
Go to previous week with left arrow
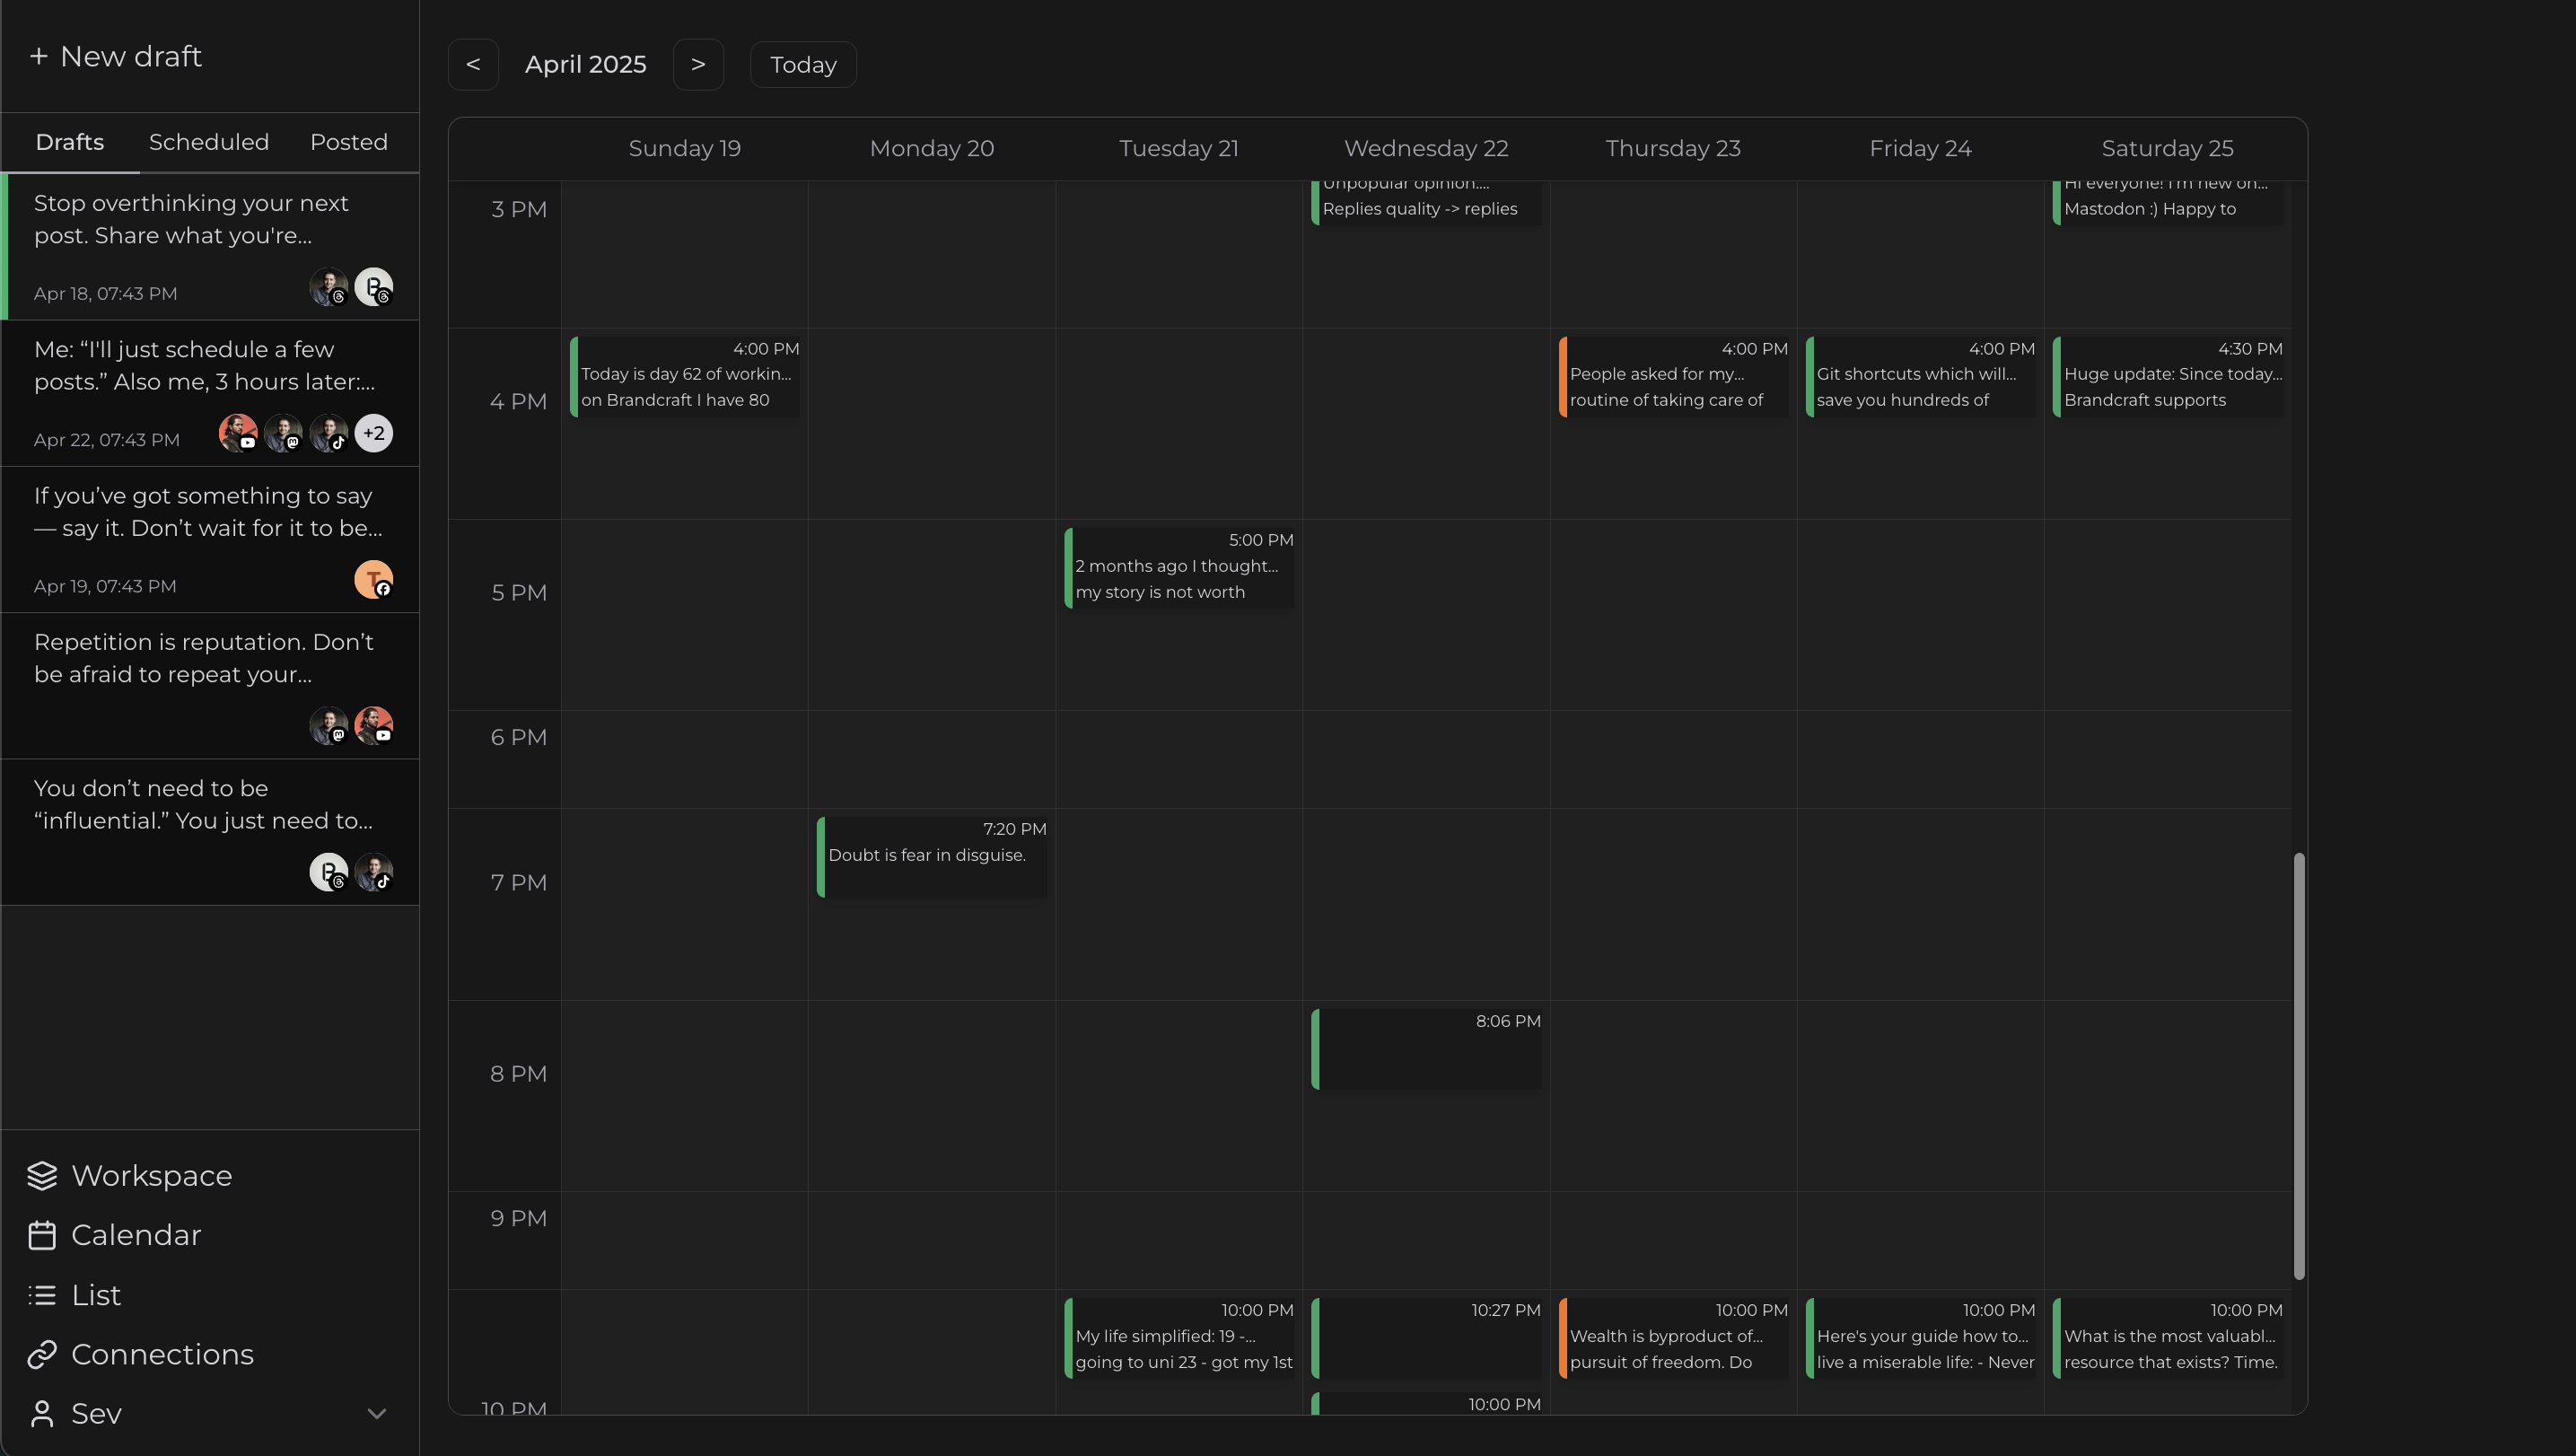(473, 65)
